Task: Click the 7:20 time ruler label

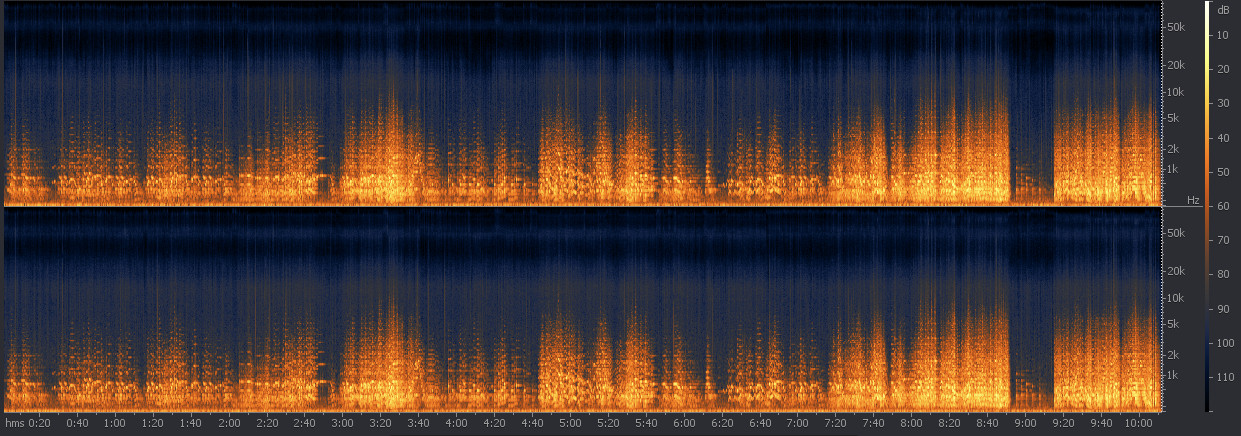Action: 835,424
